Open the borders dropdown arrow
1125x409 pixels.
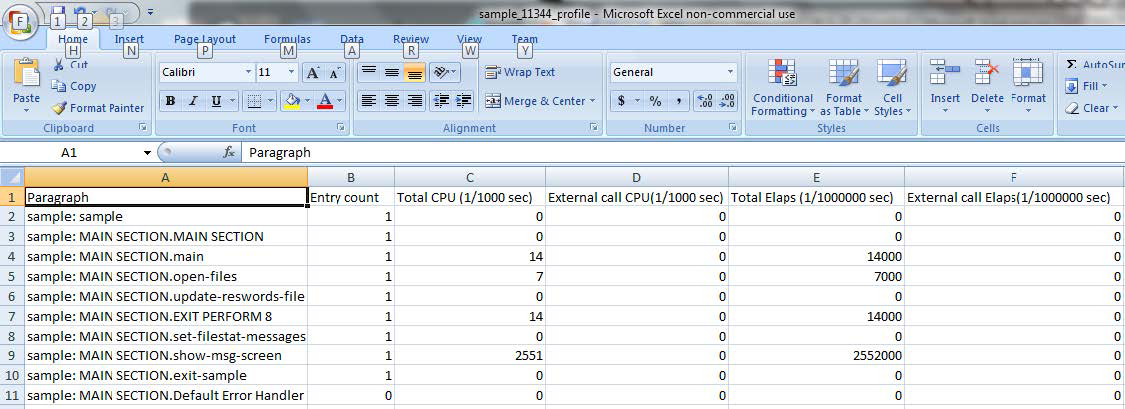(269, 101)
